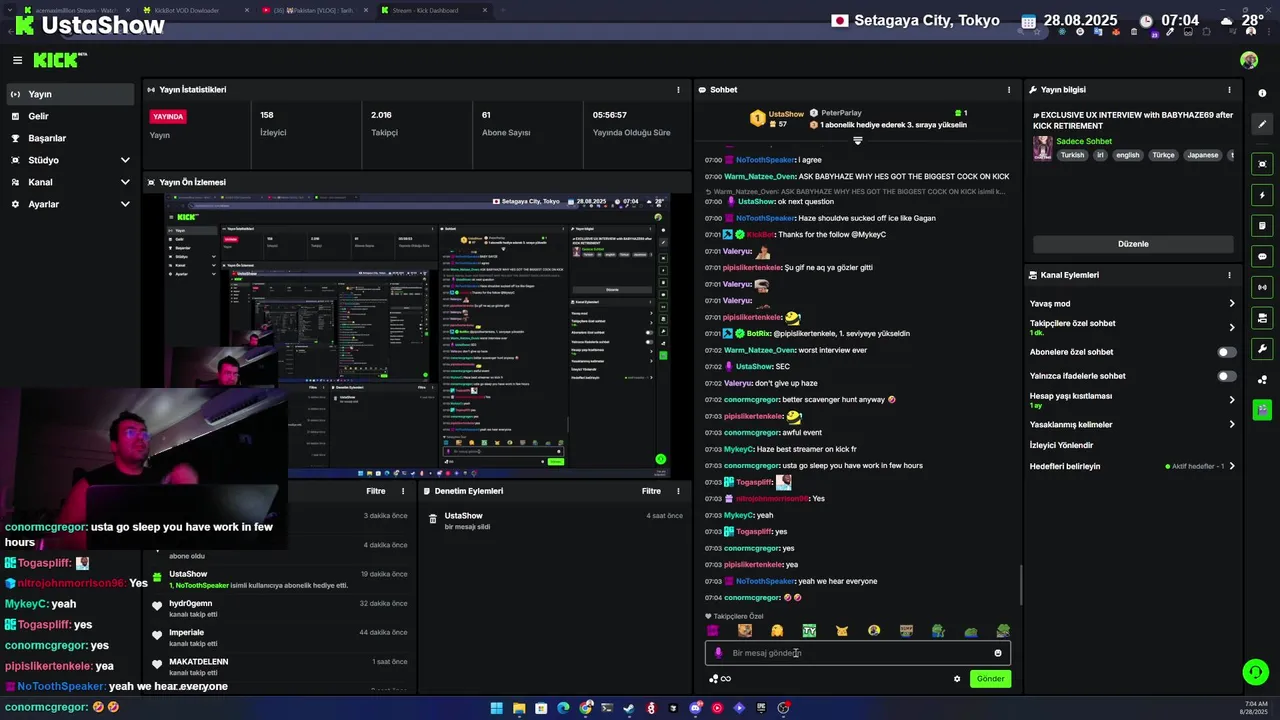This screenshot has width=1280, height=720.
Task: Click the wrench icon in the right sidebar
Action: tap(1262, 349)
